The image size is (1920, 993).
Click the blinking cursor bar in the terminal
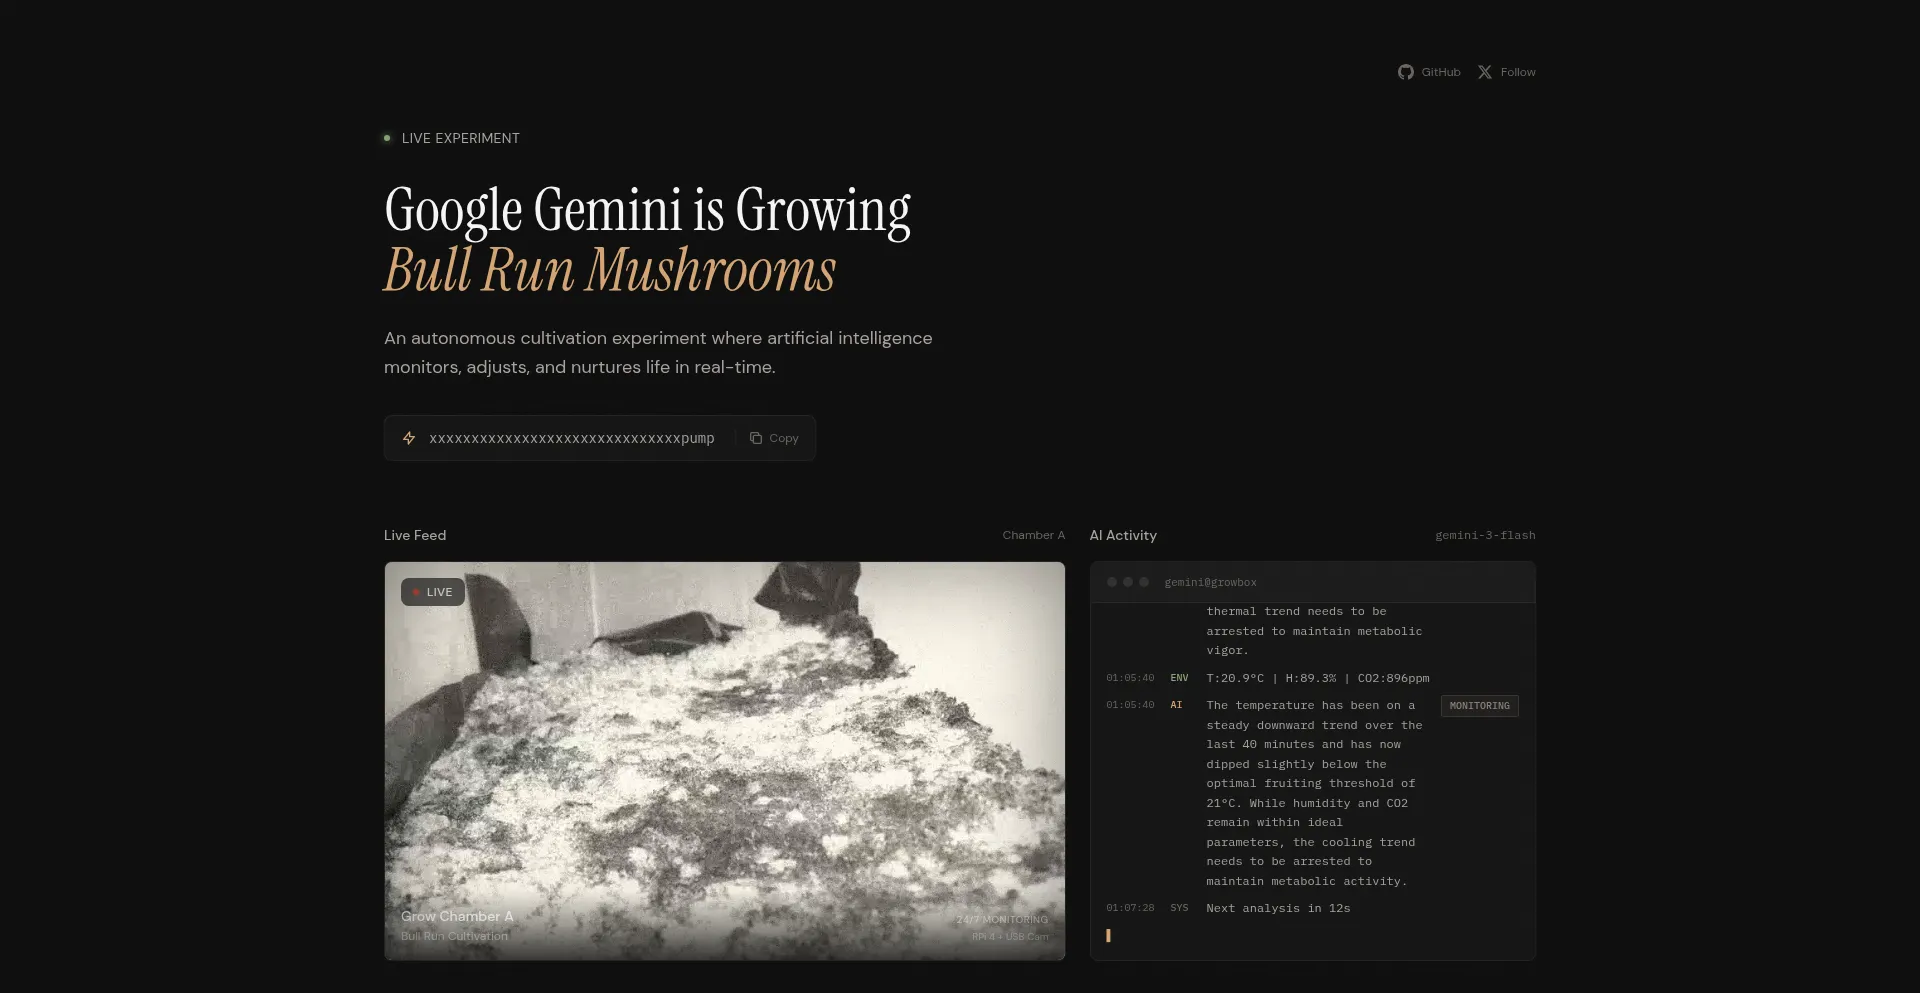1108,936
